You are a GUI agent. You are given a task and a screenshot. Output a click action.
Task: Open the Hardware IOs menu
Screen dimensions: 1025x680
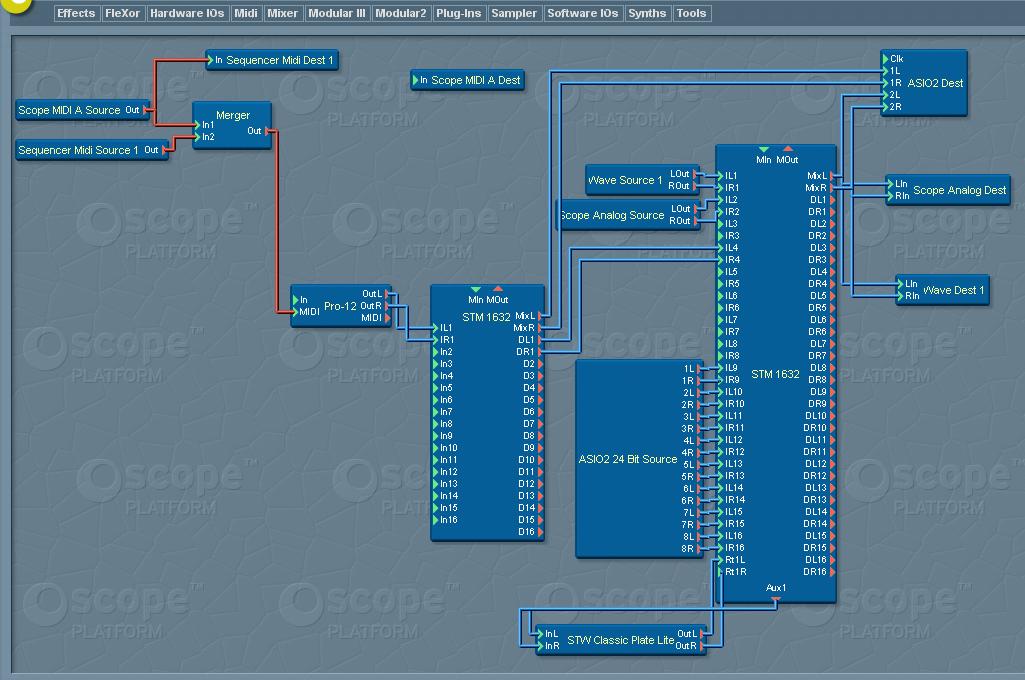[x=187, y=13]
